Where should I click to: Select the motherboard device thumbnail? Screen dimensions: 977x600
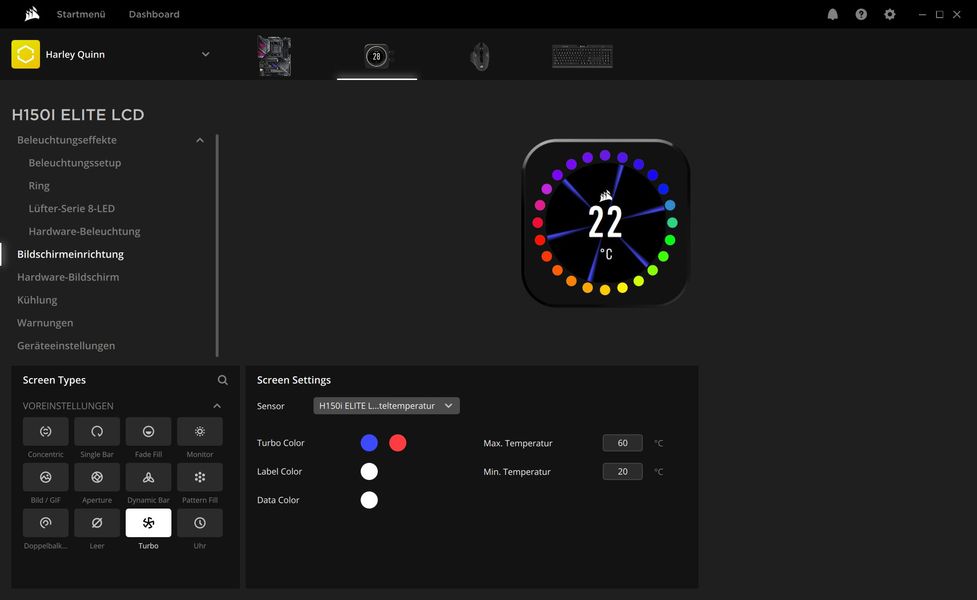274,56
